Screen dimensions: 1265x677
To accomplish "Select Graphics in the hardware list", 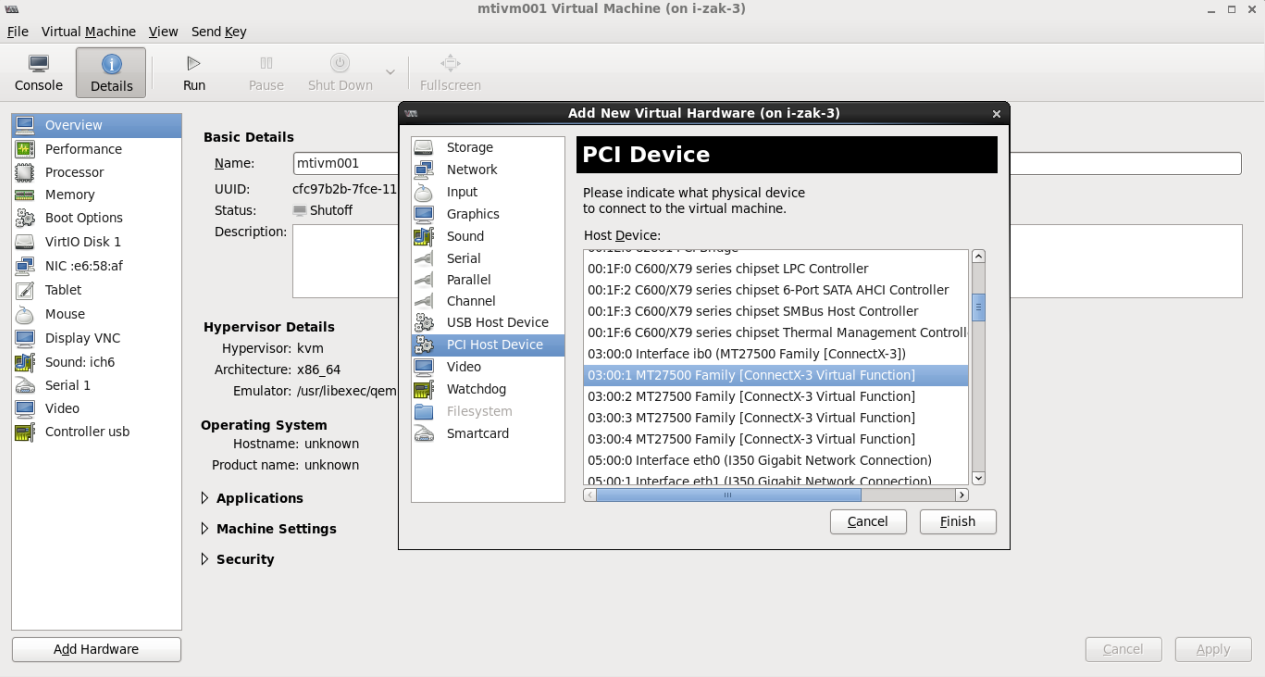I will pyautogui.click(x=472, y=213).
